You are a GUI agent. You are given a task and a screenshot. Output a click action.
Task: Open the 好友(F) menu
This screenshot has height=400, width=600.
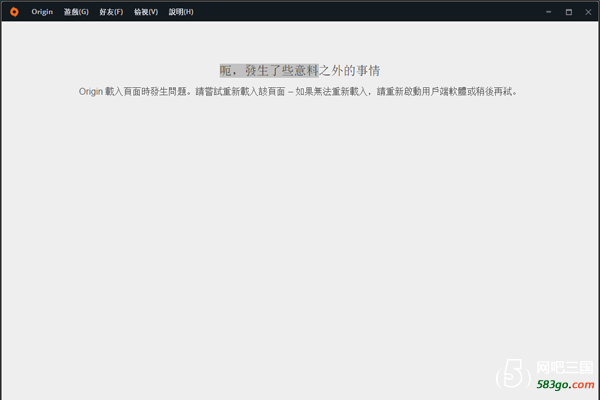tap(111, 12)
